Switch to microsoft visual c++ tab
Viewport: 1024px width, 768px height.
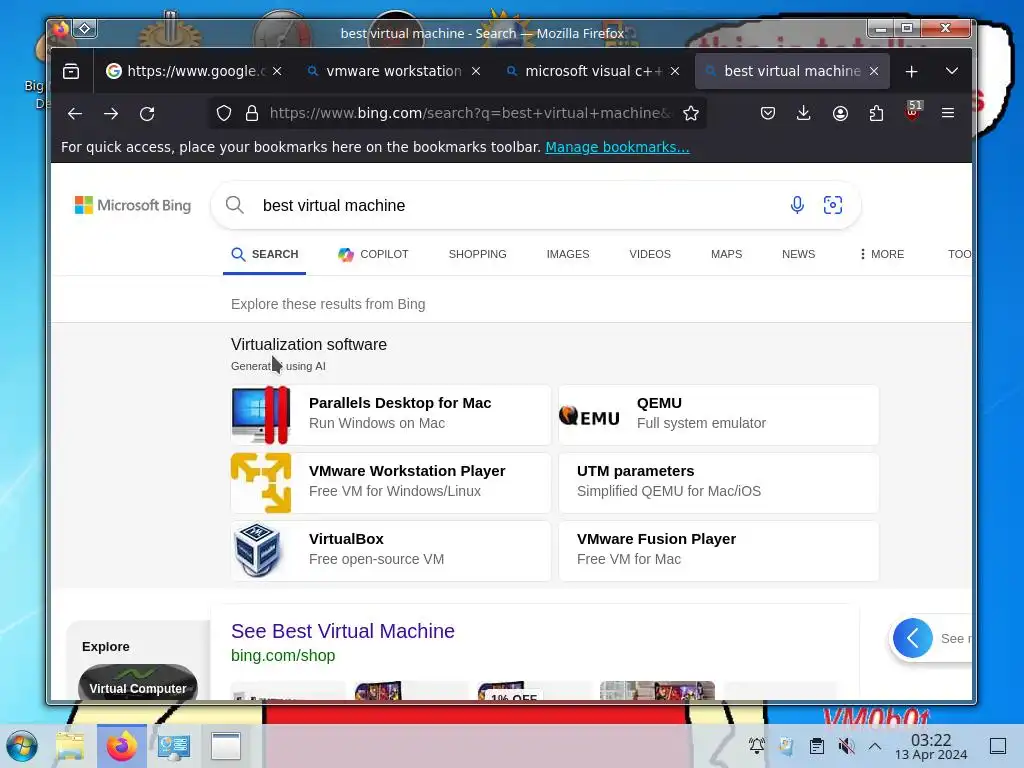[x=592, y=71]
